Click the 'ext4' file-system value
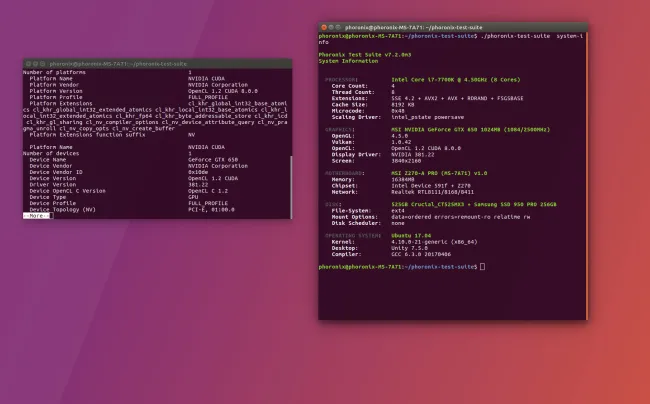 click(398, 210)
